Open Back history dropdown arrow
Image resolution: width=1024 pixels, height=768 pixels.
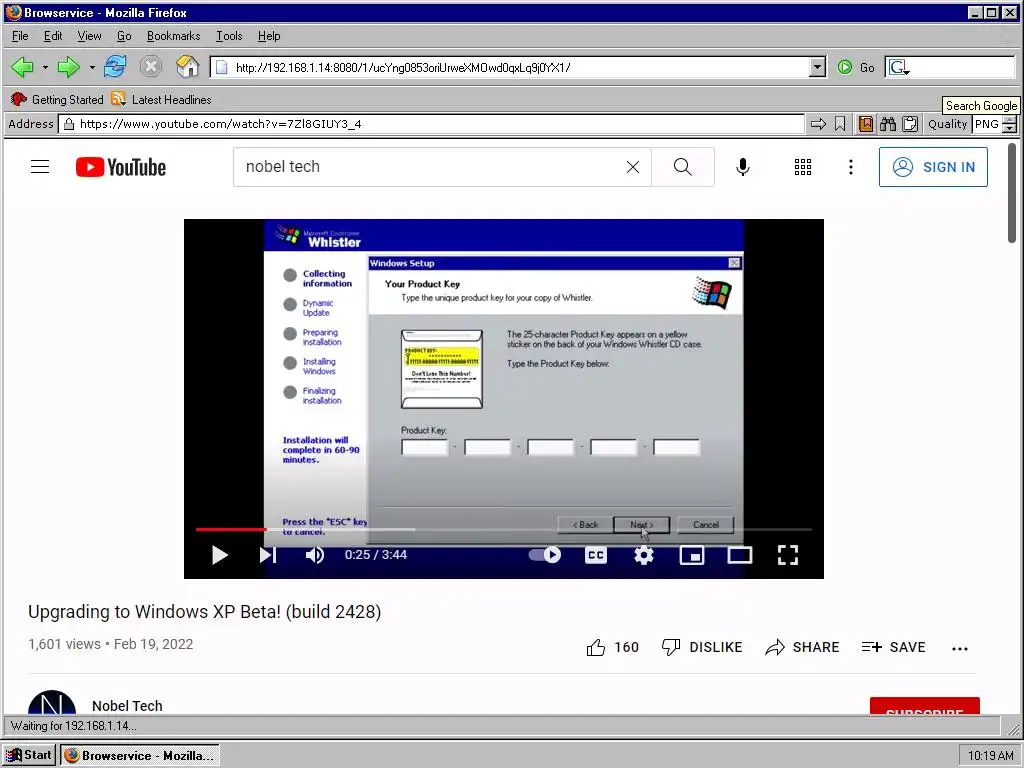pyautogui.click(x=45, y=67)
